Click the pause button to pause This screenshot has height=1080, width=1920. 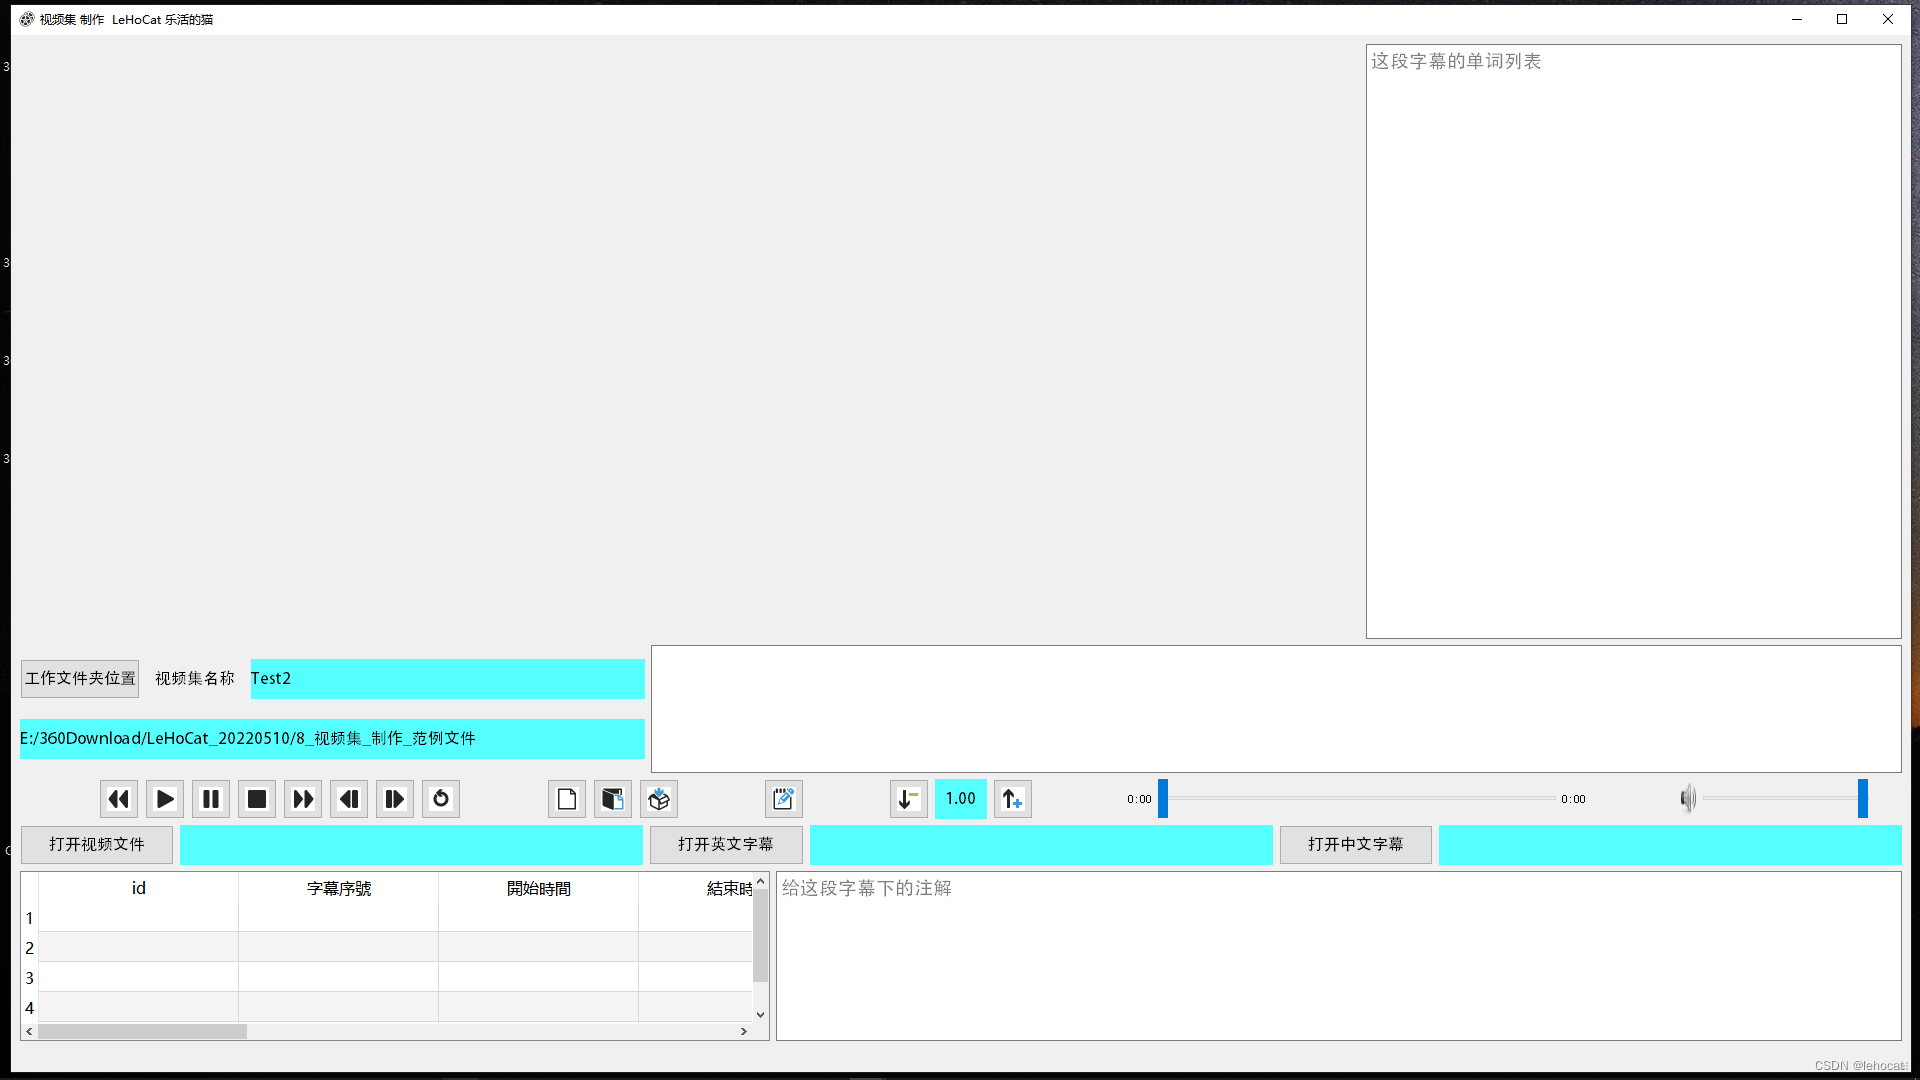(211, 799)
